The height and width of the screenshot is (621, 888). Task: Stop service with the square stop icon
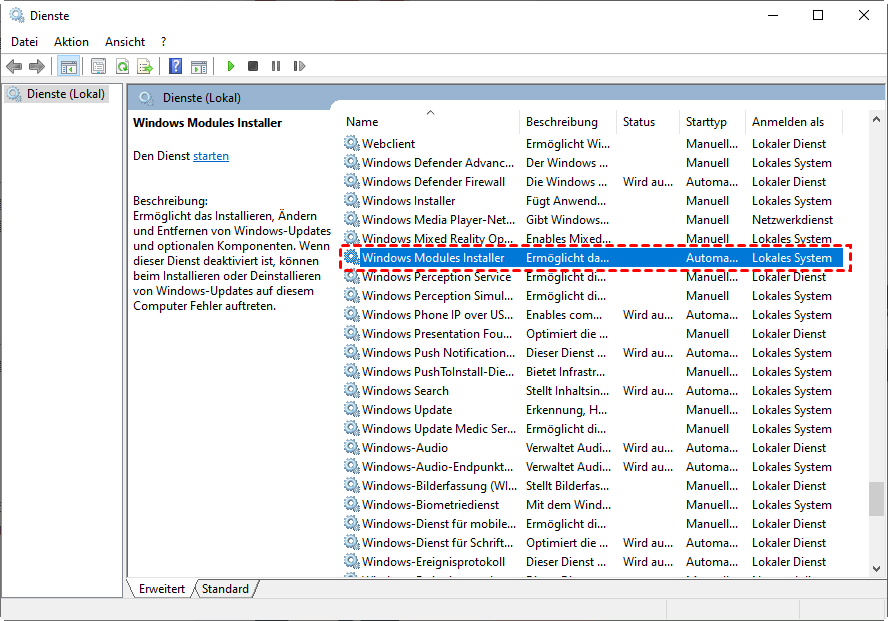[253, 66]
